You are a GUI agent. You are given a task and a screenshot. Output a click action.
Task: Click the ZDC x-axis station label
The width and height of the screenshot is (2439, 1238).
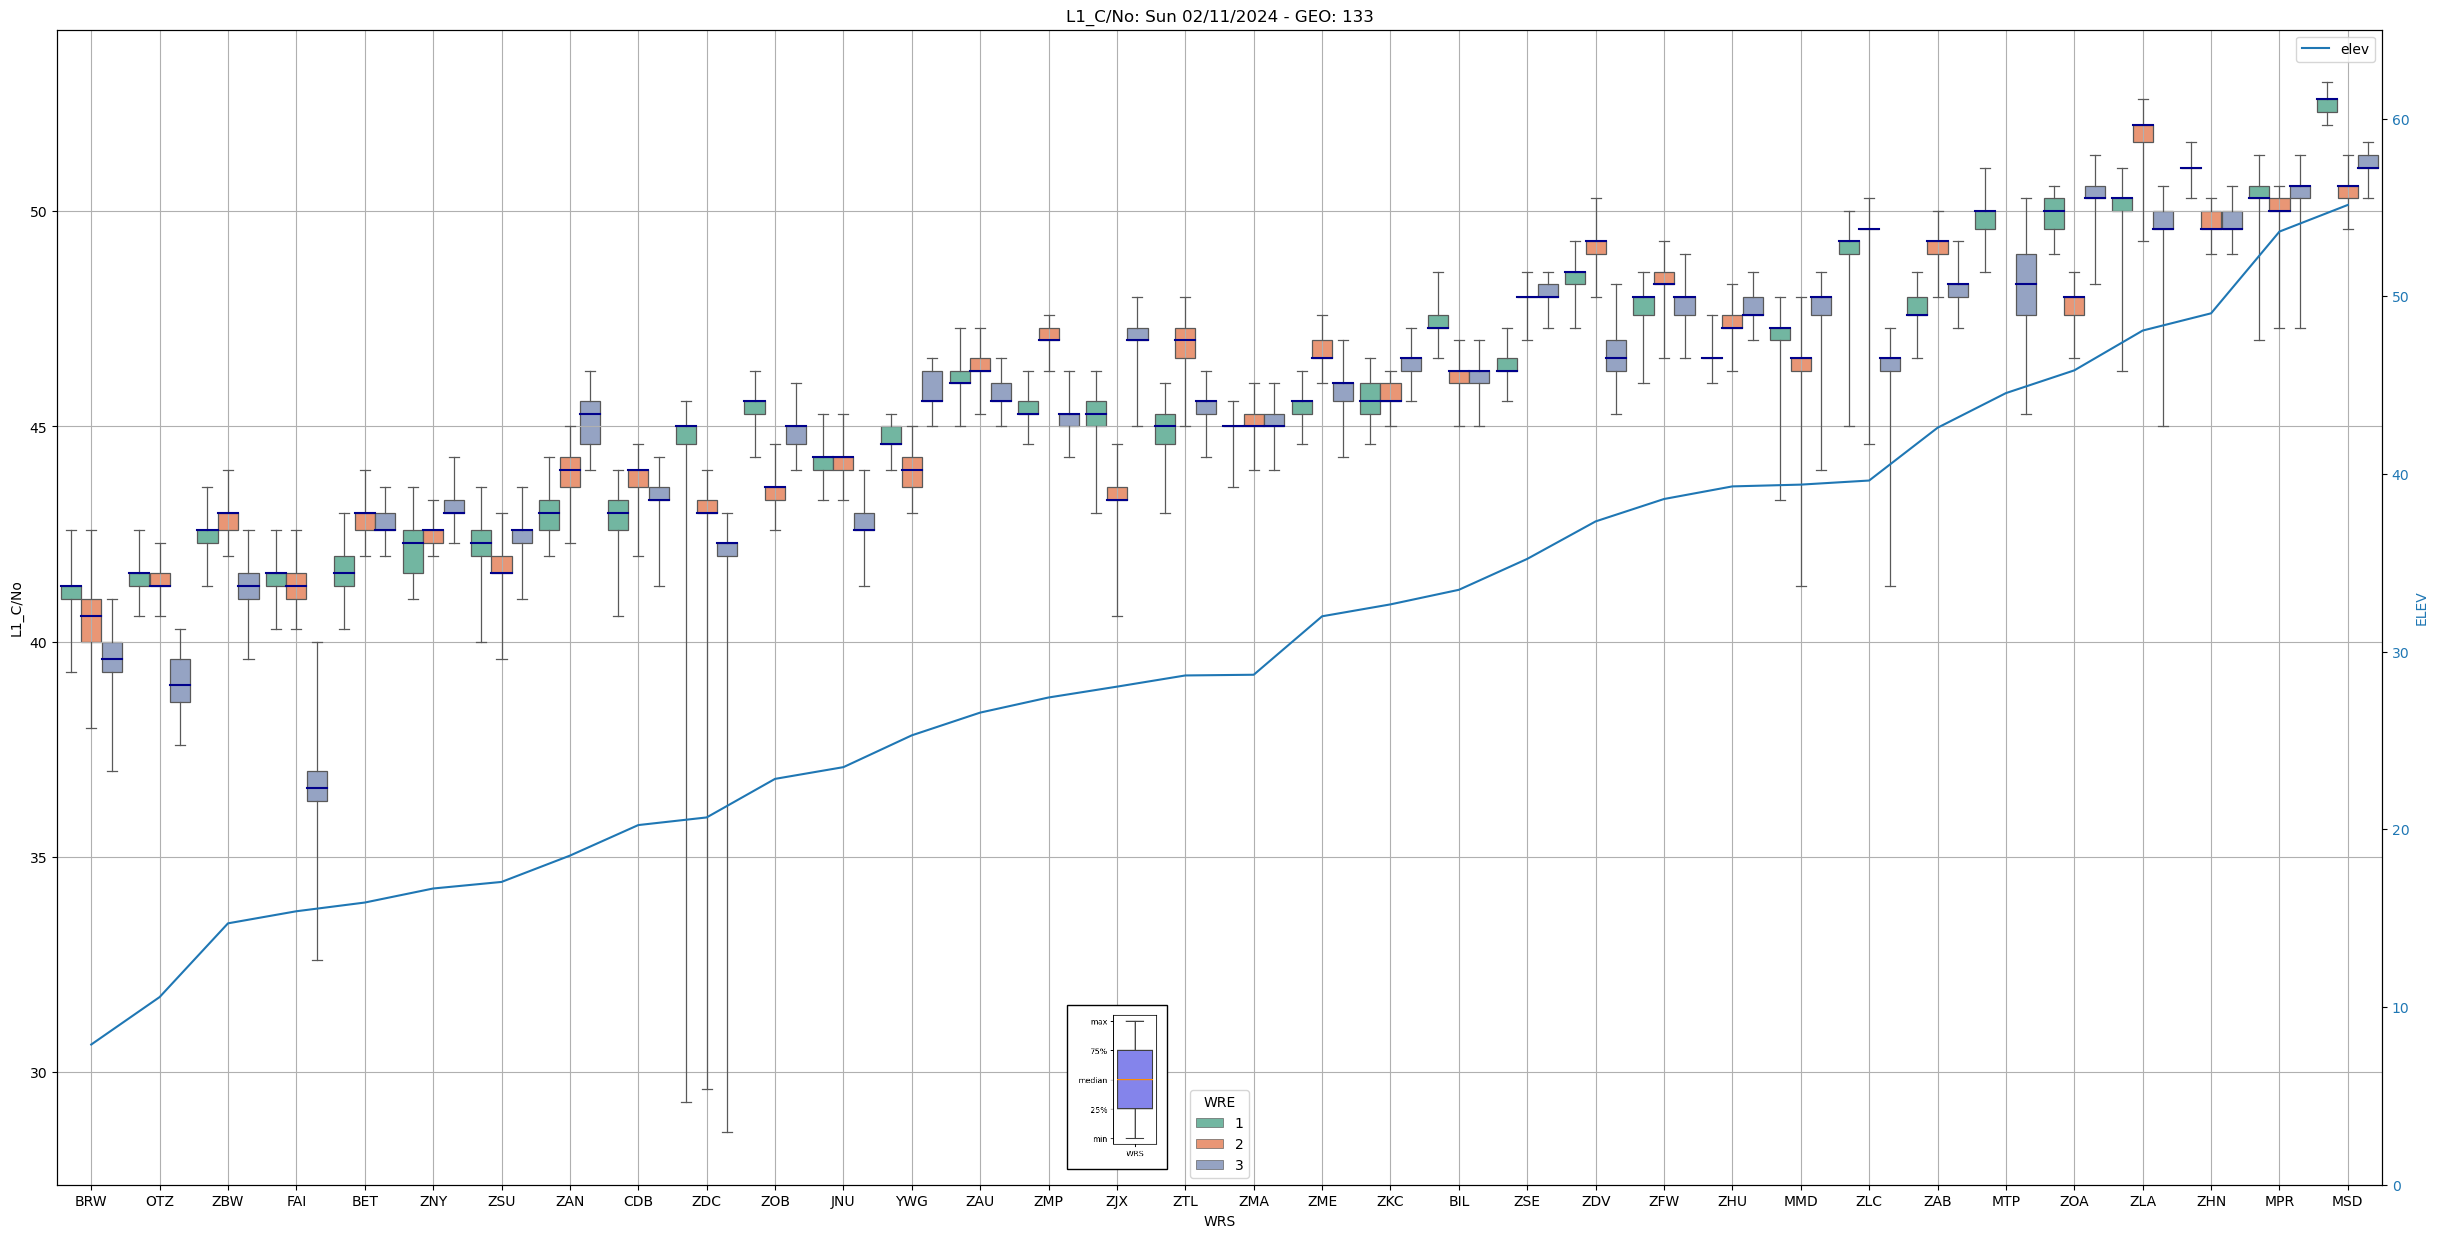click(706, 1201)
